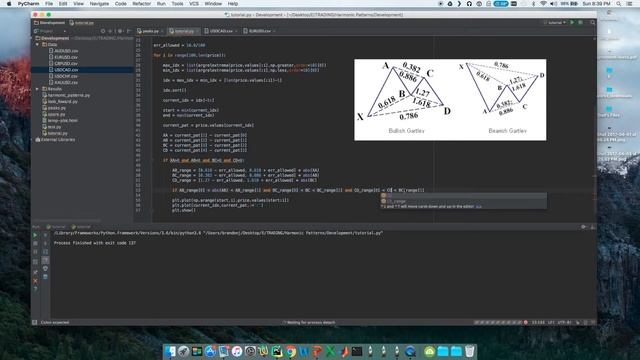Open Microsoft Excel from the Dock
Screen dimensions: 640x360
point(331,351)
